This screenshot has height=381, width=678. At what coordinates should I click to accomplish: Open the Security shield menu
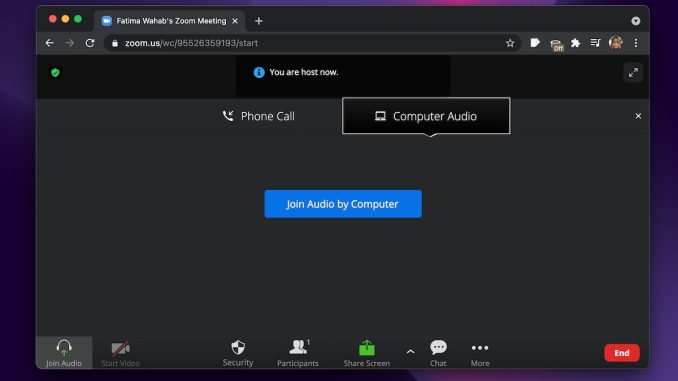tap(238, 352)
